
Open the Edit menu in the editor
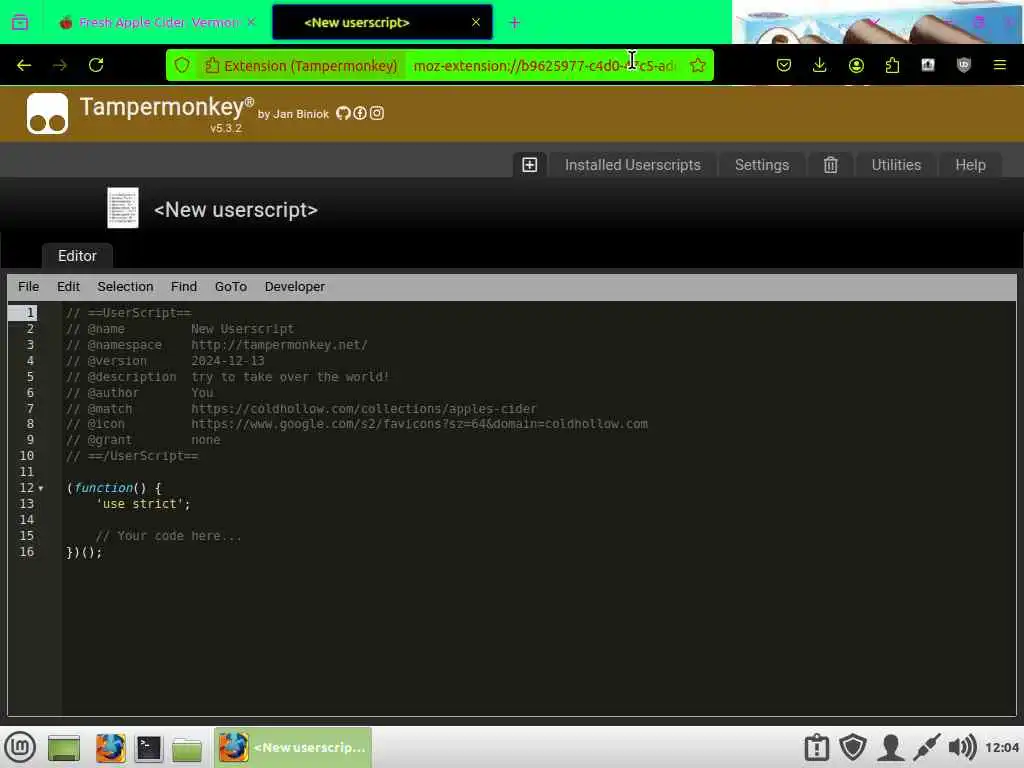68,287
